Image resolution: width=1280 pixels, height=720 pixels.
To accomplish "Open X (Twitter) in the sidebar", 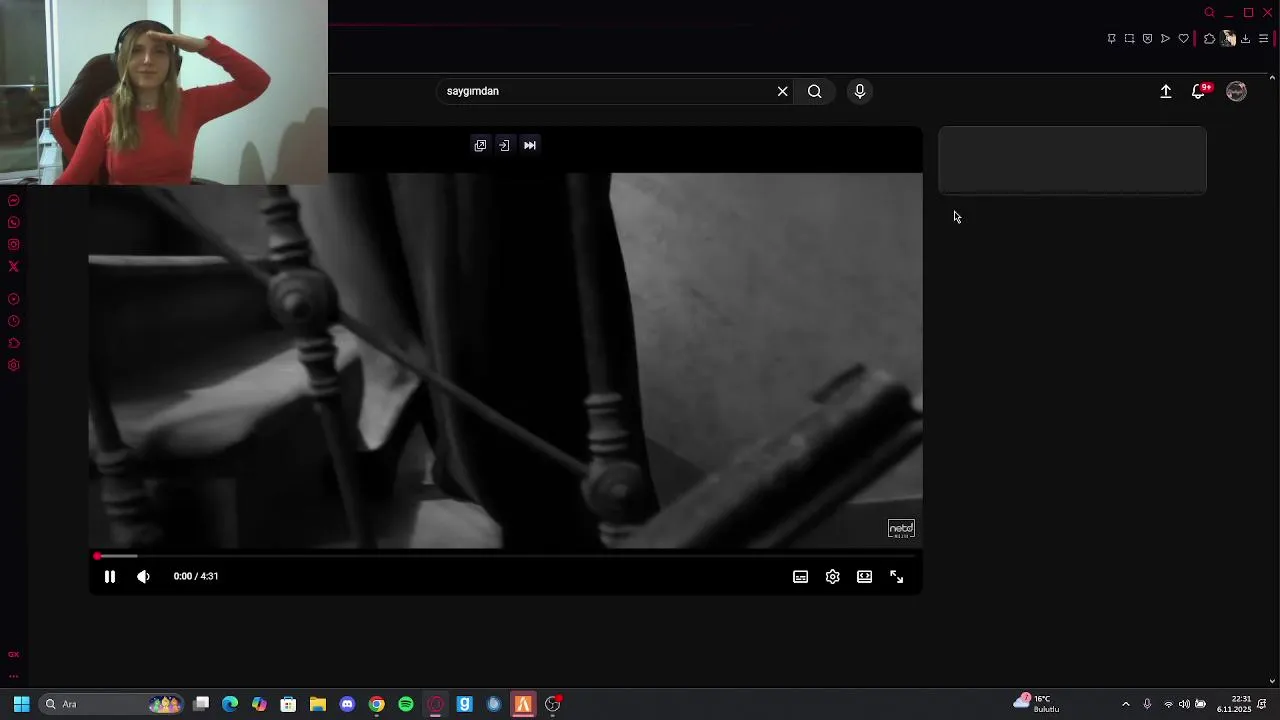I will point(14,267).
